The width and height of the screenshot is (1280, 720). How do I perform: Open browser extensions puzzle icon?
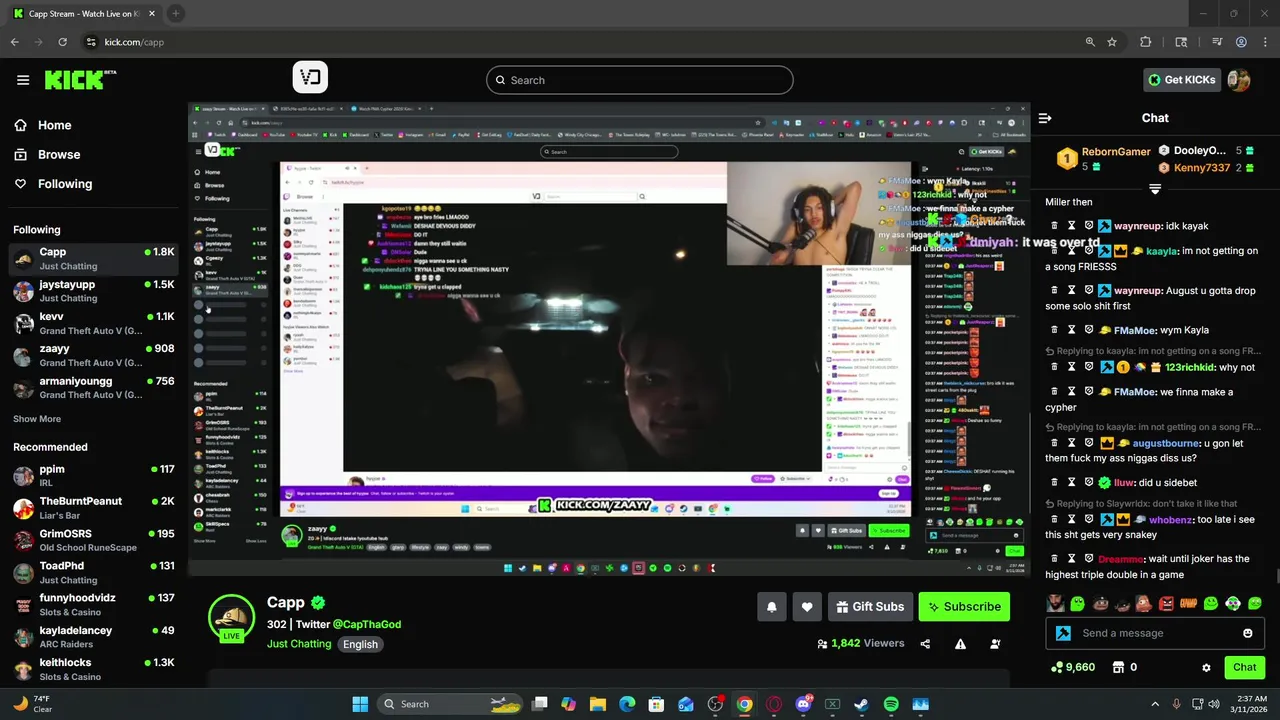(1146, 42)
